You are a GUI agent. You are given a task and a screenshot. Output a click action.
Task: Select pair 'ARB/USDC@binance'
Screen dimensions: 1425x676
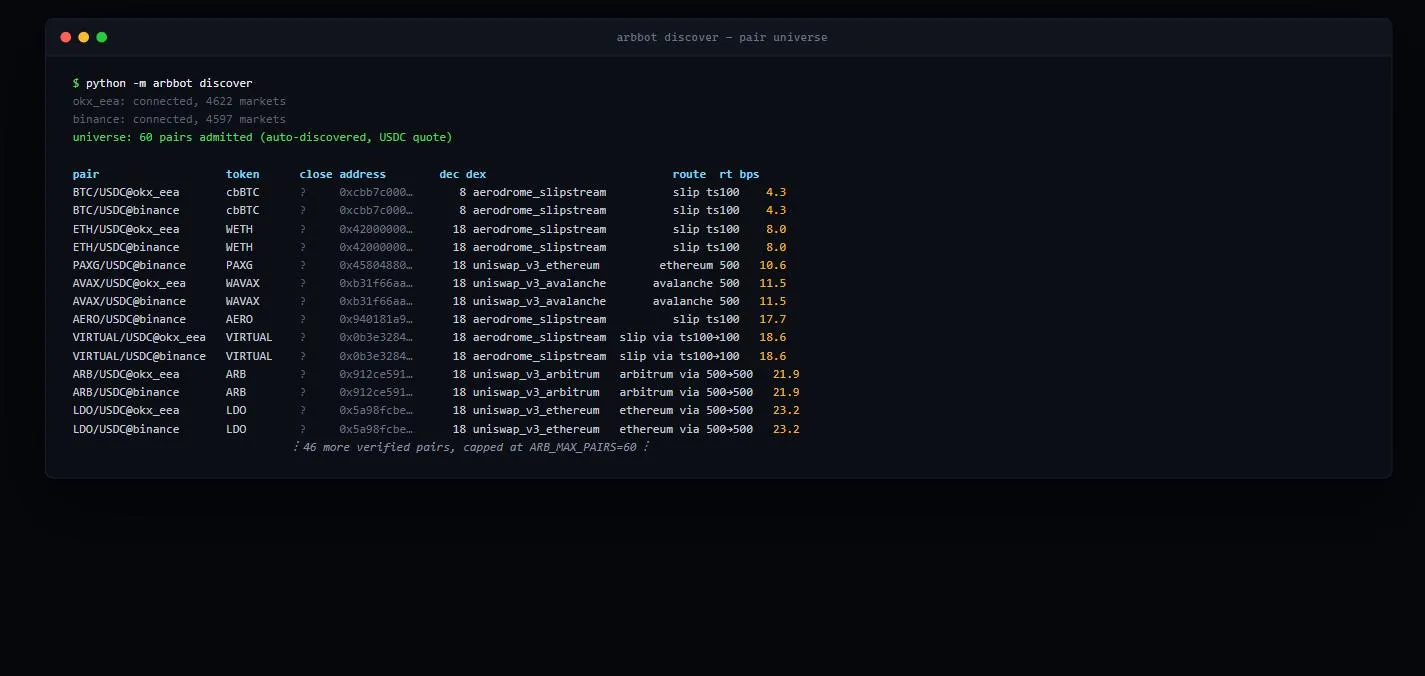tap(126, 392)
